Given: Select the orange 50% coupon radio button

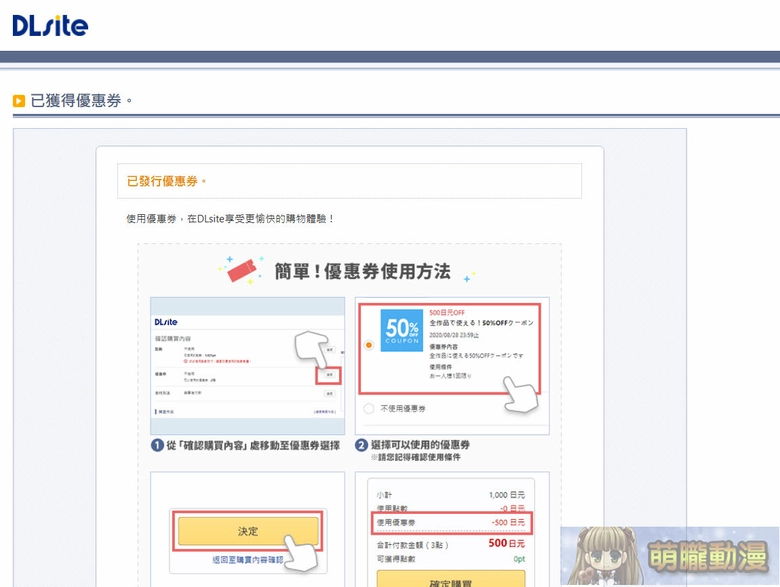Looking at the screenshot, I should click(x=369, y=345).
